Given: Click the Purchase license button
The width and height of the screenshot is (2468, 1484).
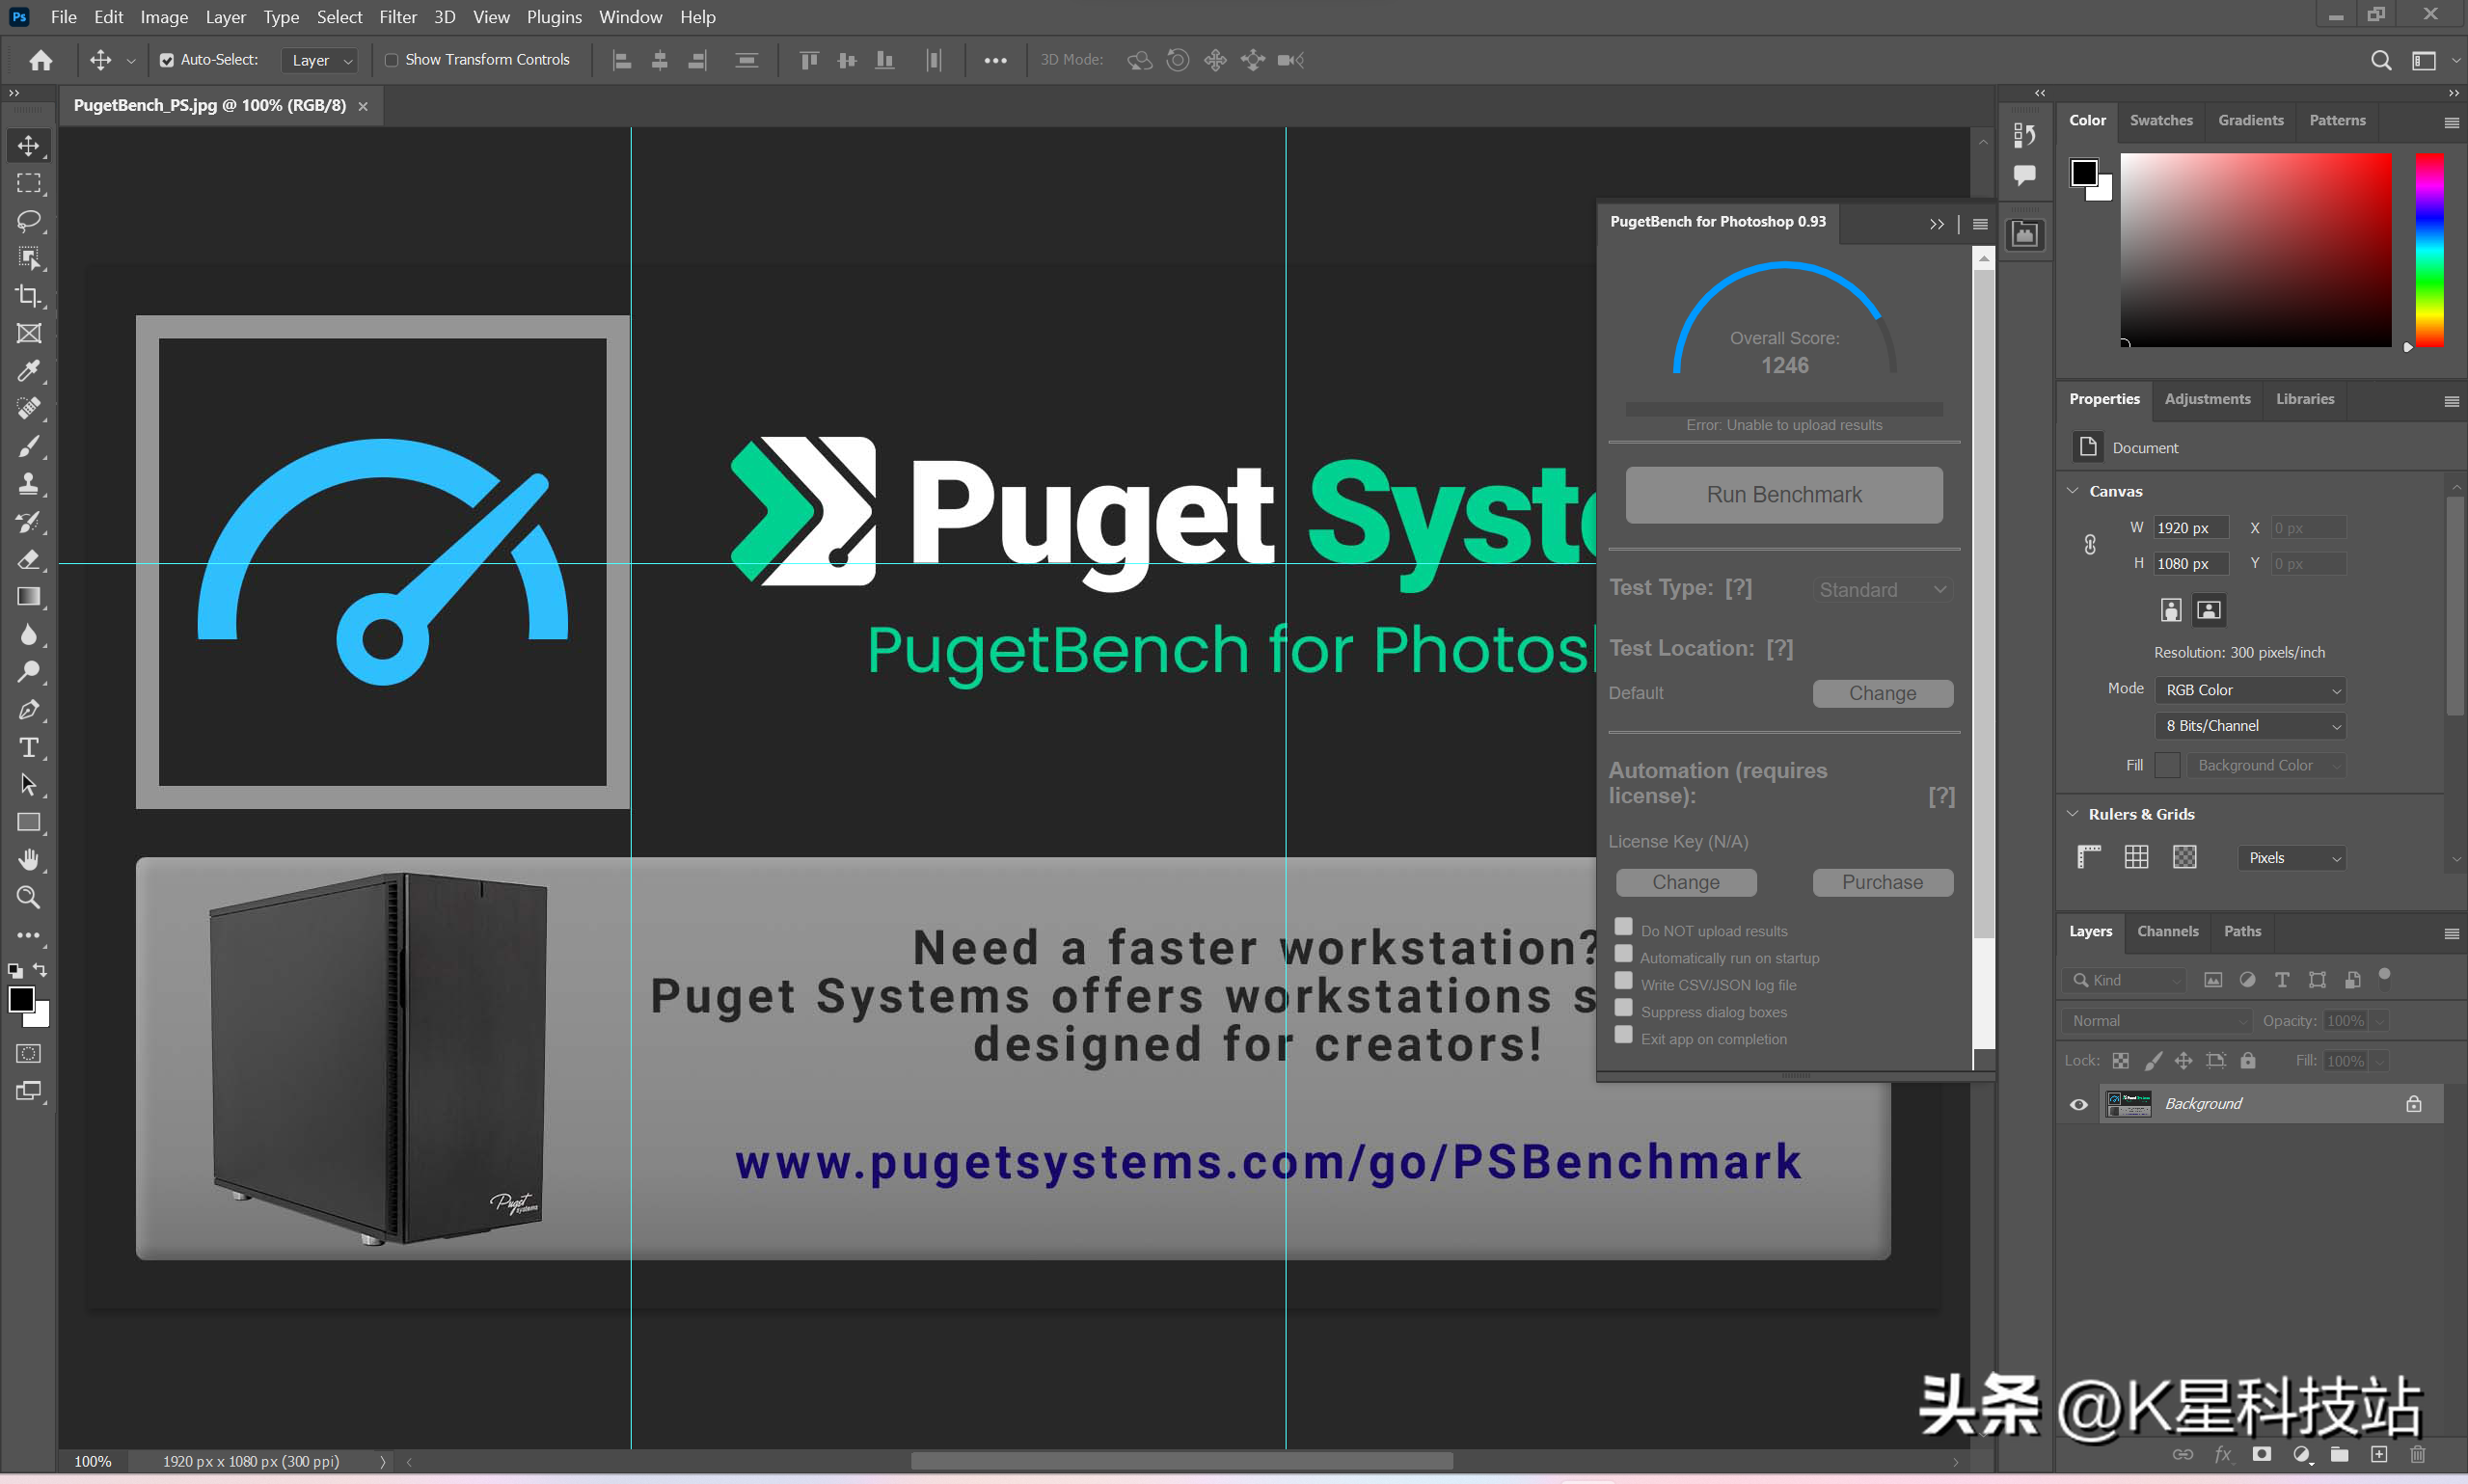Looking at the screenshot, I should 1882,882.
